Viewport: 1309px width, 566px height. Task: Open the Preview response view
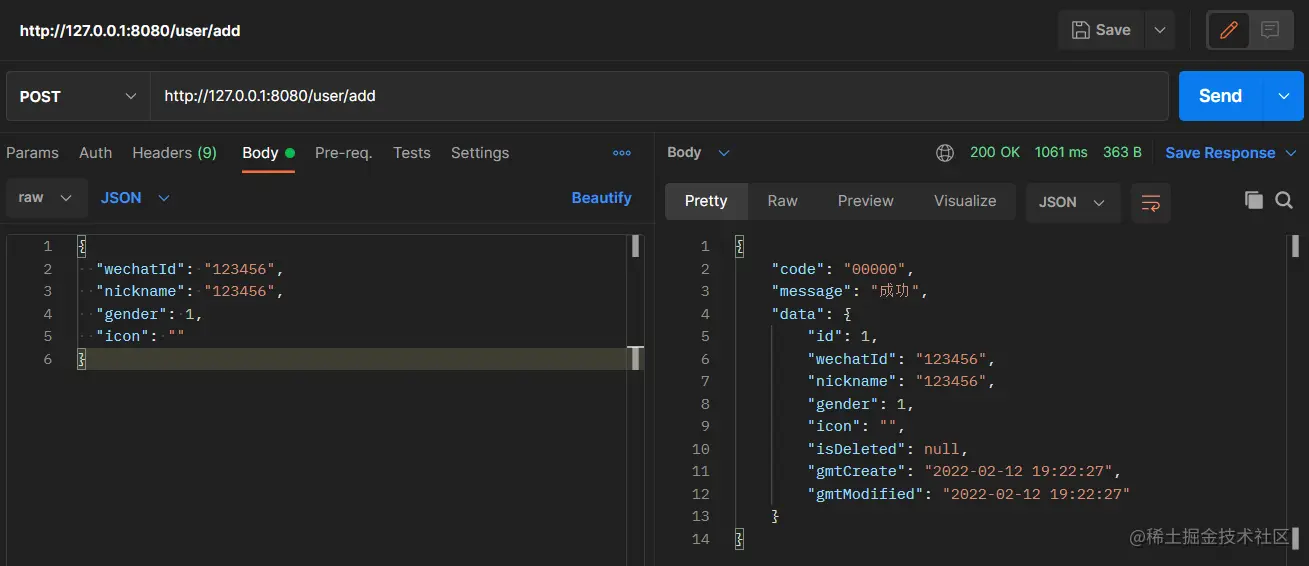[x=865, y=201]
